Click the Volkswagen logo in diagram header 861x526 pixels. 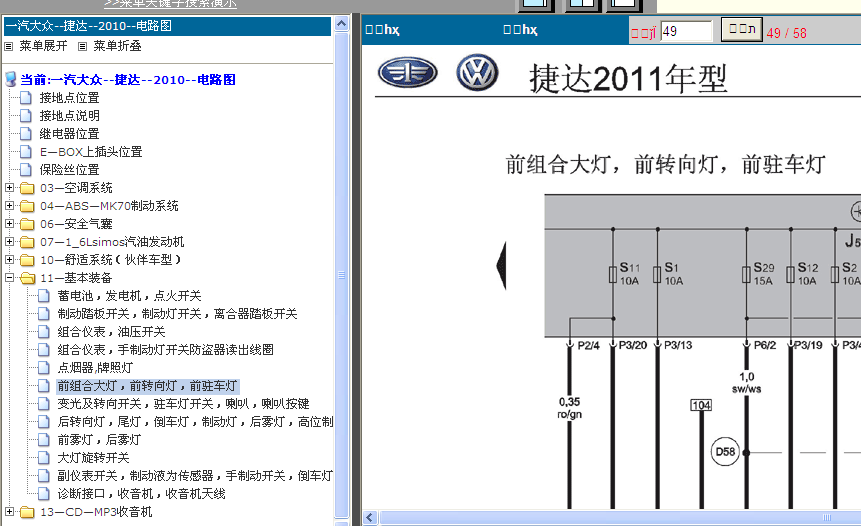477,72
